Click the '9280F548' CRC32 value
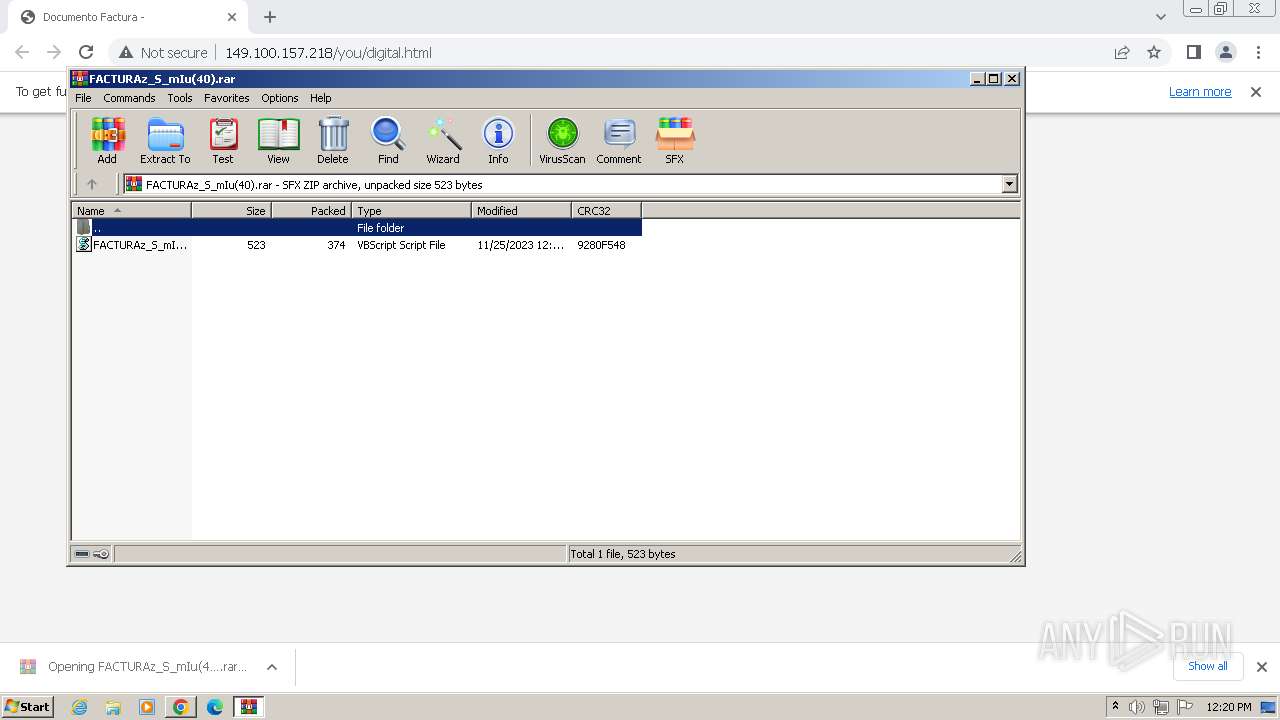The image size is (1280, 720). [601, 245]
